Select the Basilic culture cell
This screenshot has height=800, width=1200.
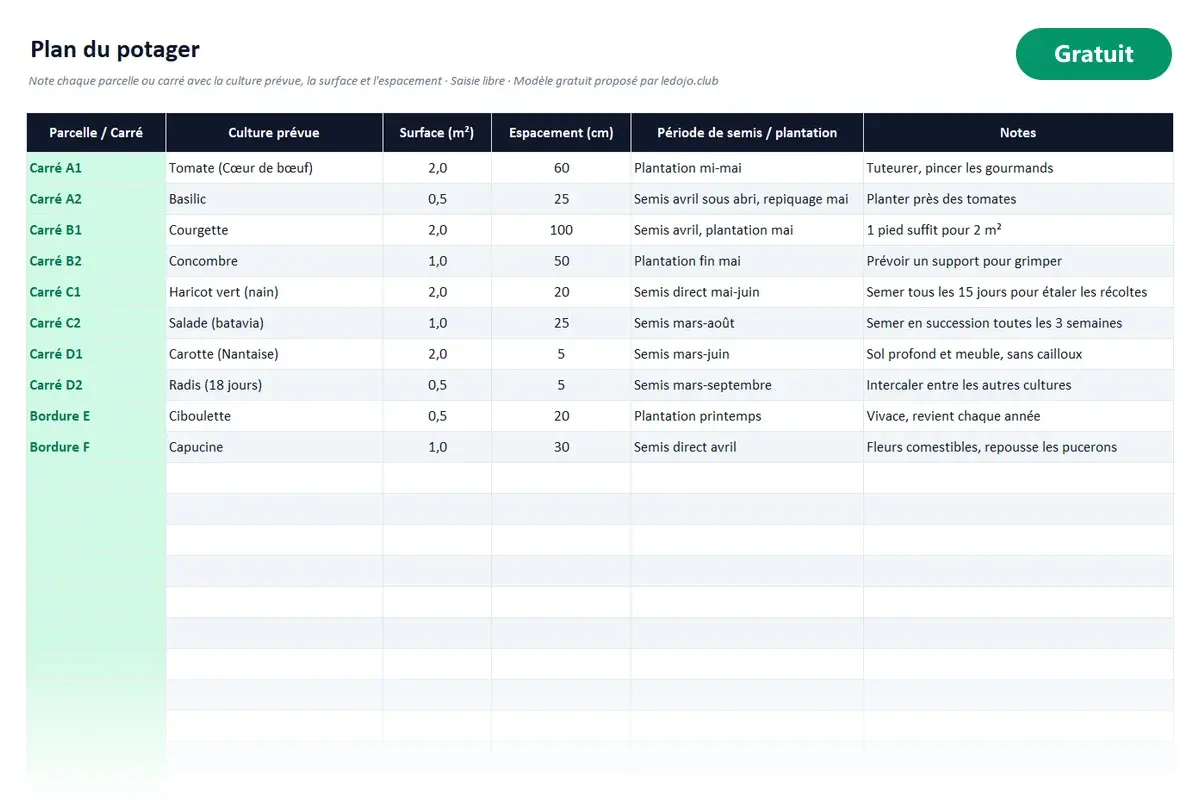point(274,199)
